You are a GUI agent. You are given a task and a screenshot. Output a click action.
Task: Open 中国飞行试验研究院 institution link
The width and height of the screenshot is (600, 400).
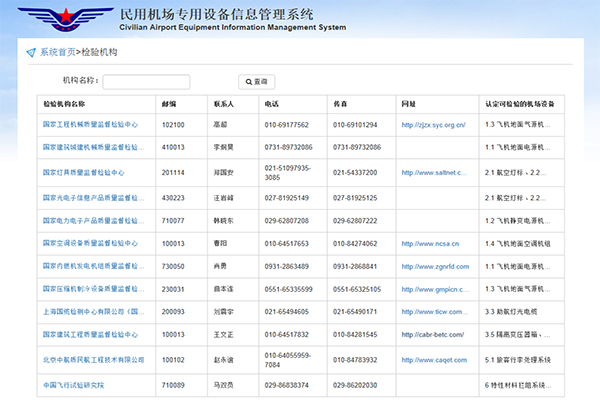[x=73, y=384]
